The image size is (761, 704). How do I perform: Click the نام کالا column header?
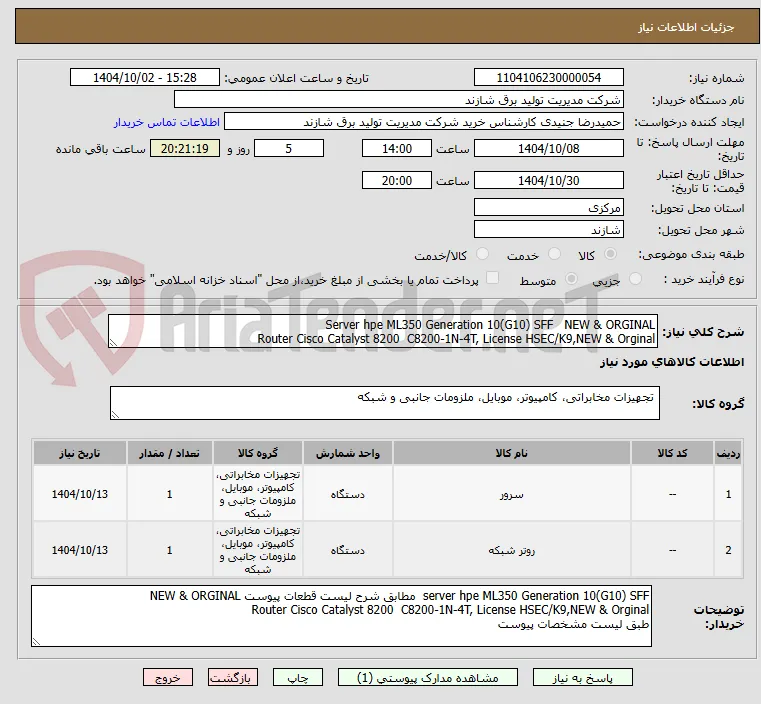512,453
